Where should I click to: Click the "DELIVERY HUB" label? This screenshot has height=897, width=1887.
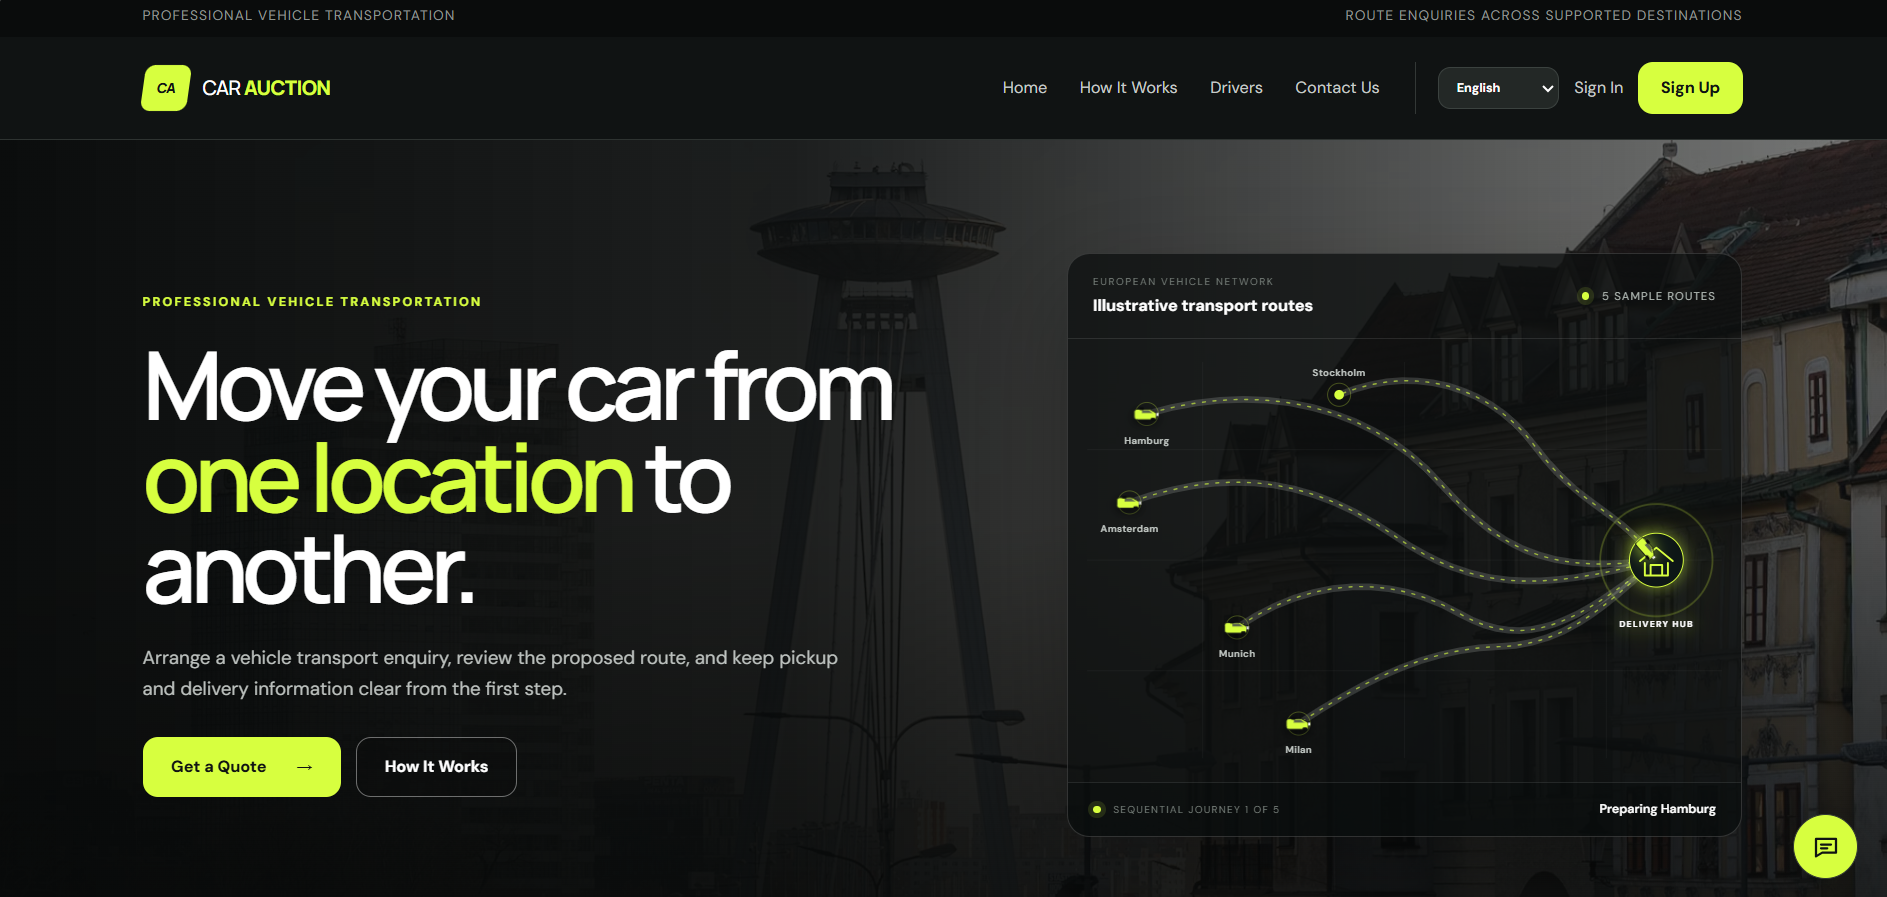point(1656,624)
